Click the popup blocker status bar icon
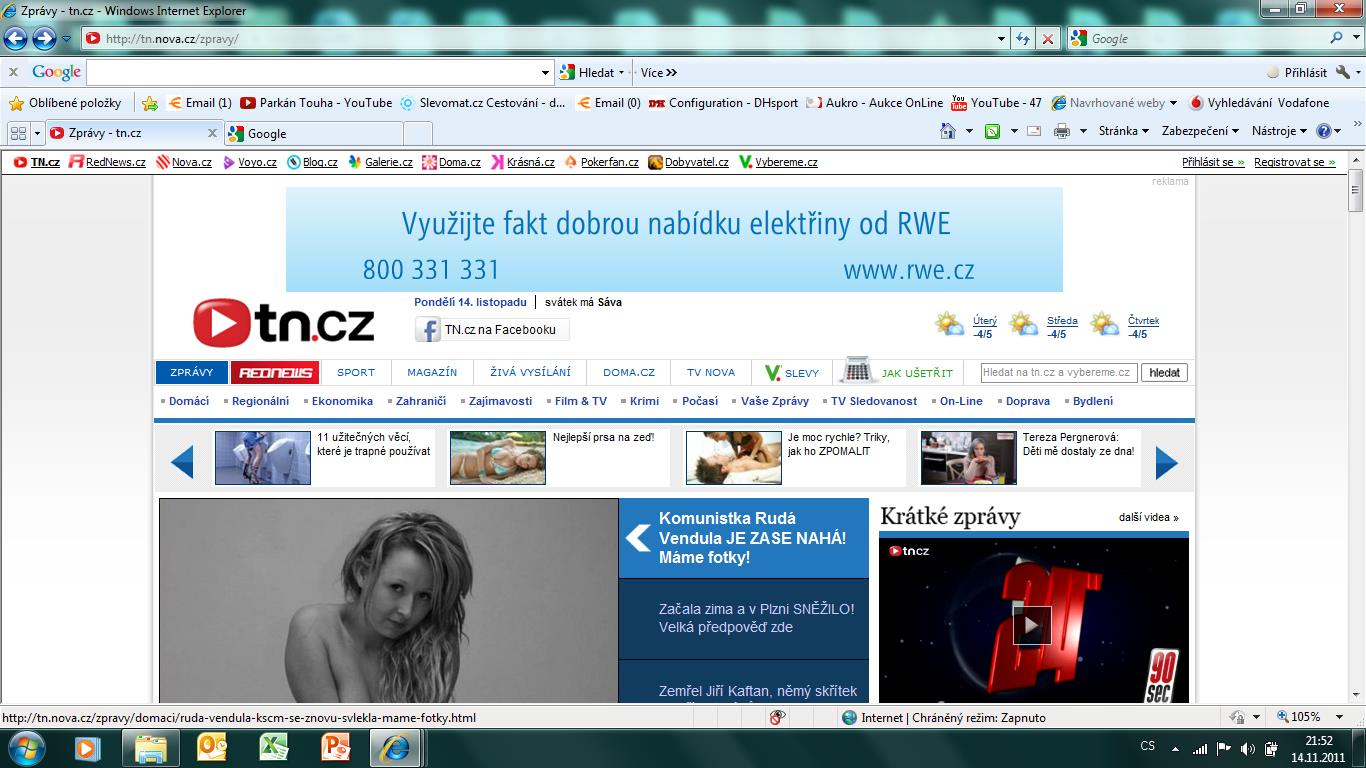Image resolution: width=1366 pixels, height=768 pixels. [x=778, y=717]
